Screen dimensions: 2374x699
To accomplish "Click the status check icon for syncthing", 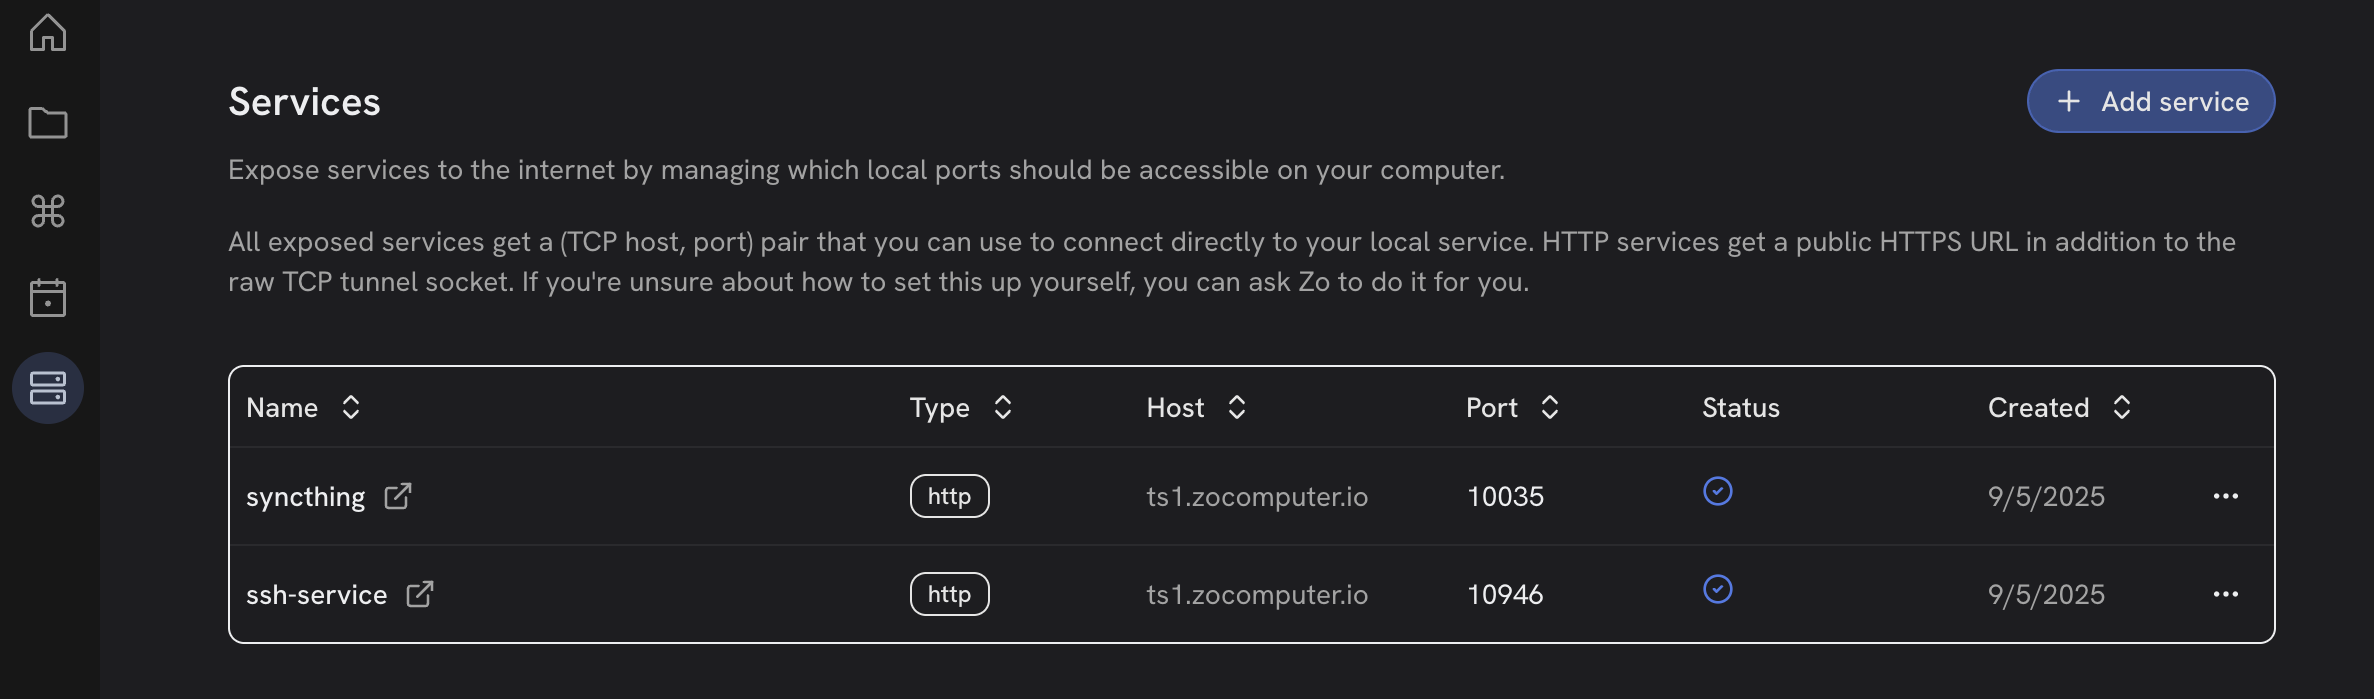I will pyautogui.click(x=1718, y=491).
